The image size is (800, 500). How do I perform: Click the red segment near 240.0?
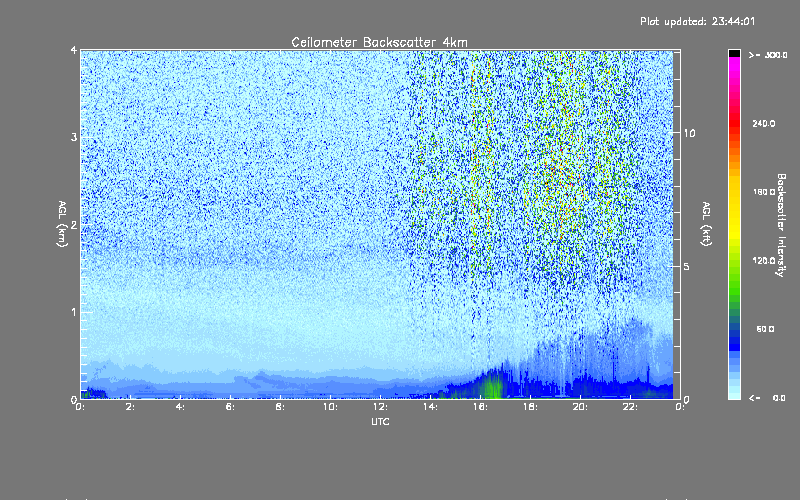click(734, 123)
